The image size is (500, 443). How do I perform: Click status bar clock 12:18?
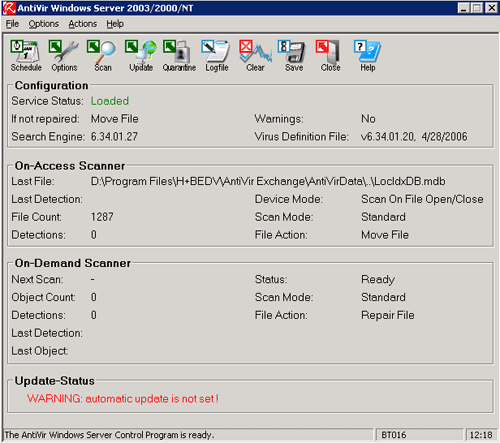coord(481,435)
